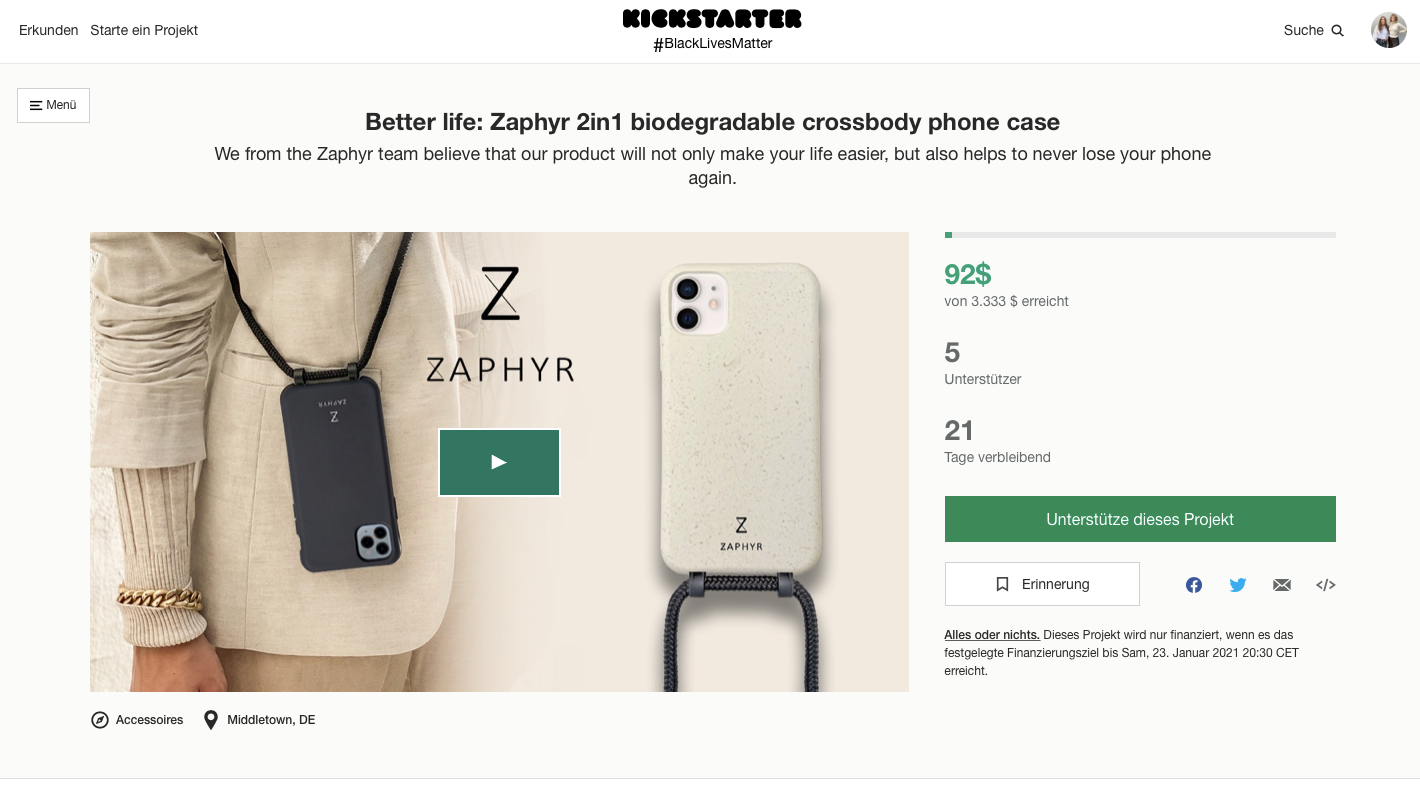Click the Accessoires category link
Image resolution: width=1420 pixels, height=785 pixels.
pyautogui.click(x=150, y=720)
